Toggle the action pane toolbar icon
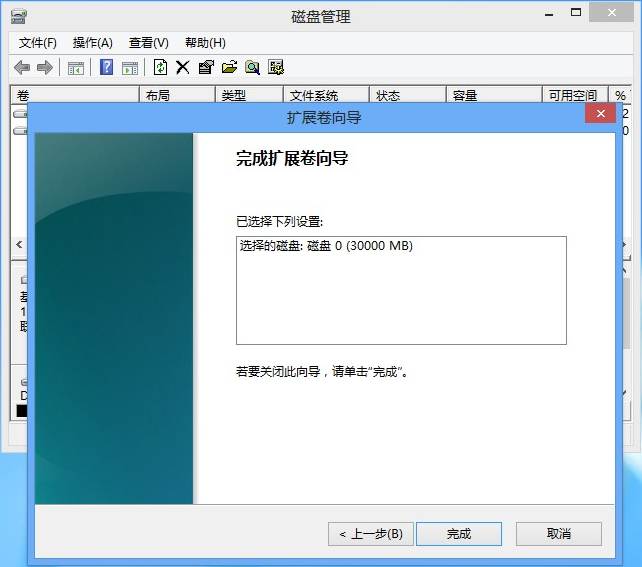 click(130, 68)
